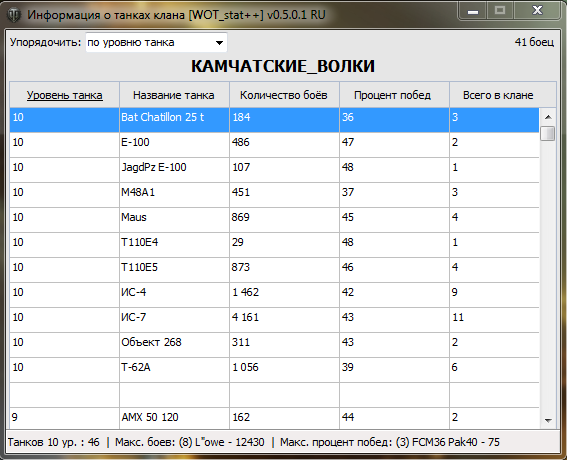Image resolution: width=567 pixels, height=460 pixels.
Task: Click the 'Количество боёв' column header
Action: pos(284,95)
